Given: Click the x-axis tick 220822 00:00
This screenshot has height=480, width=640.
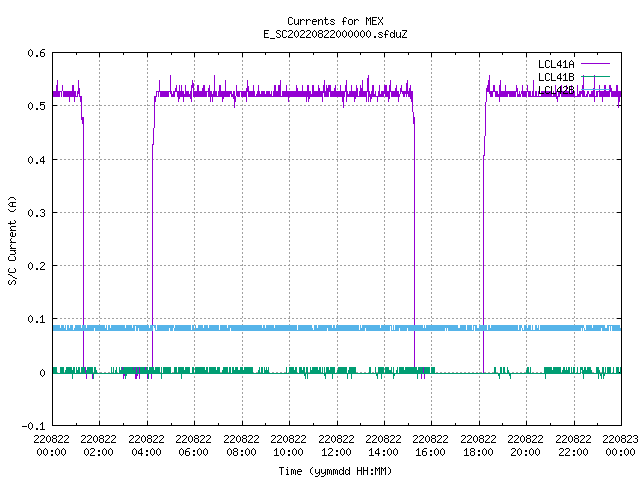Looking at the screenshot, I should point(51,446).
